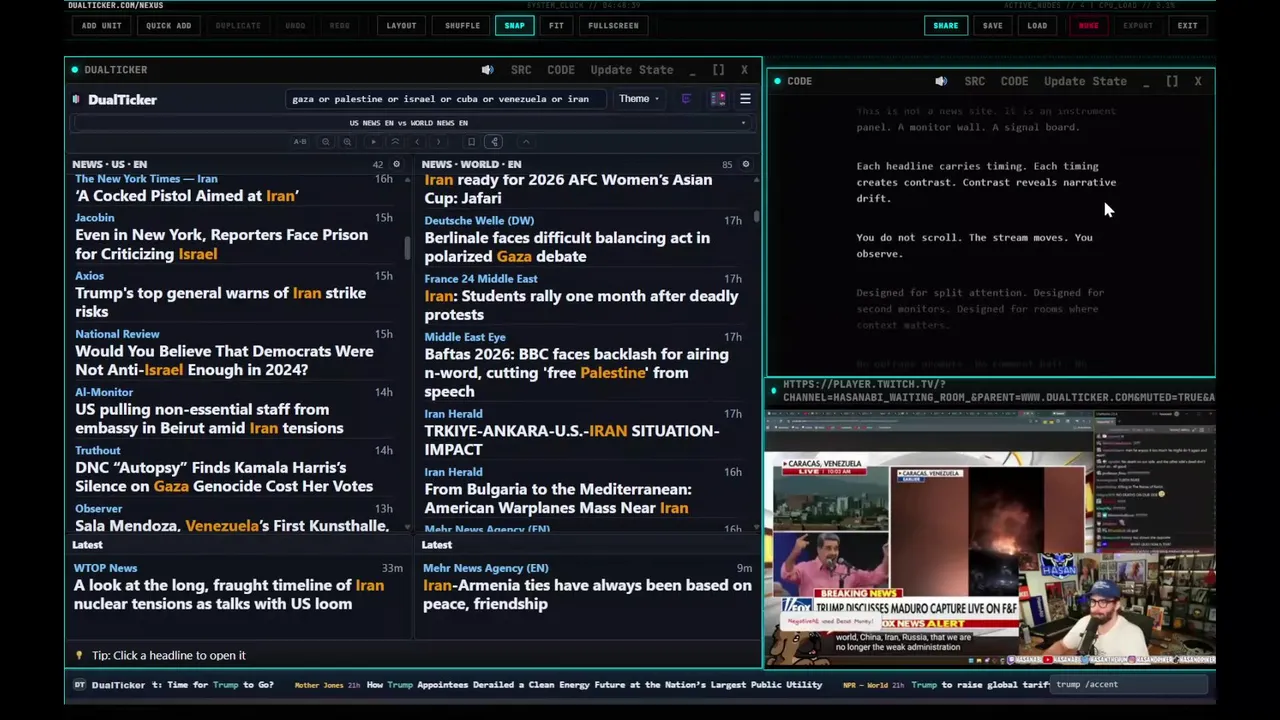Click the double-chevron collapse icon
1280x720 pixels.
pos(395,142)
